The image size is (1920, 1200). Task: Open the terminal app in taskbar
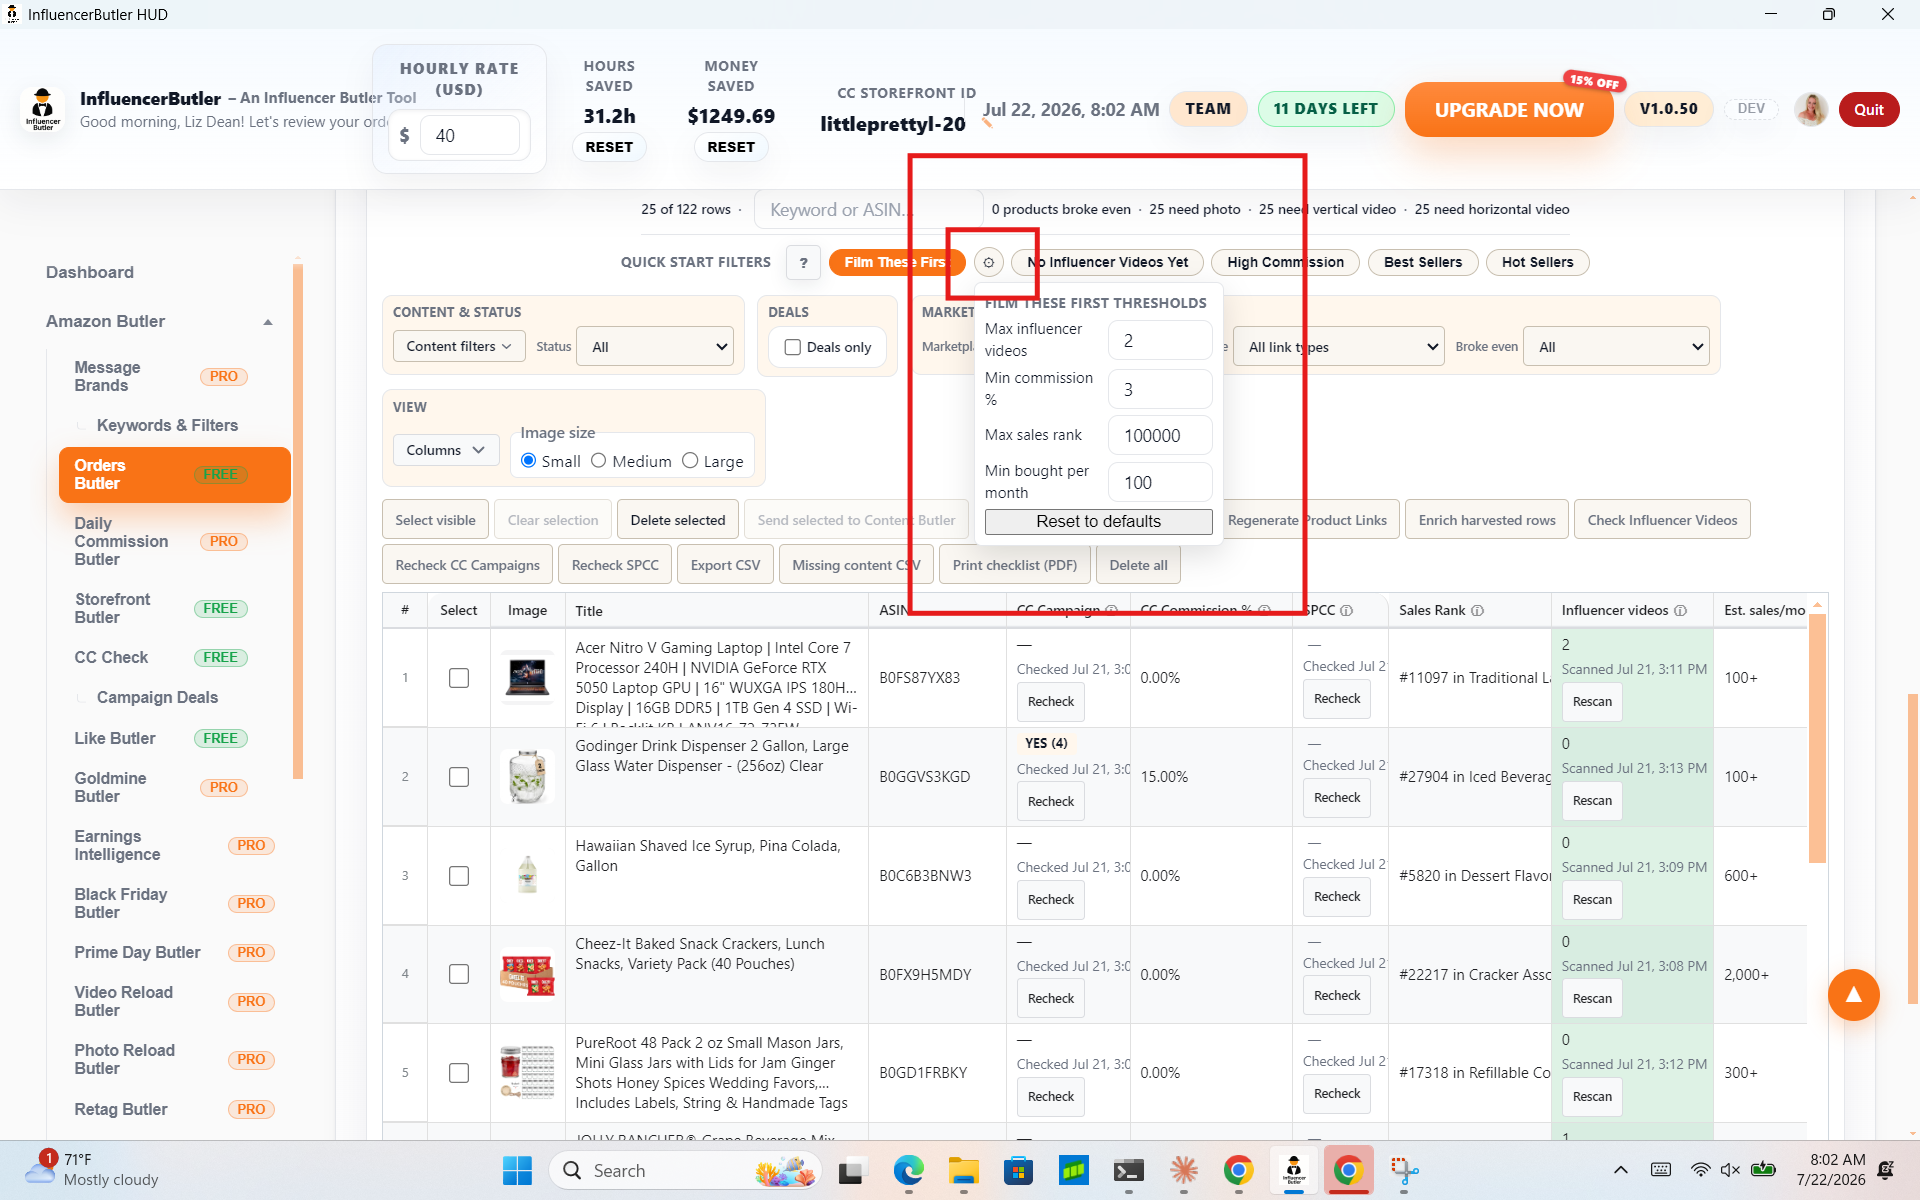1128,1170
